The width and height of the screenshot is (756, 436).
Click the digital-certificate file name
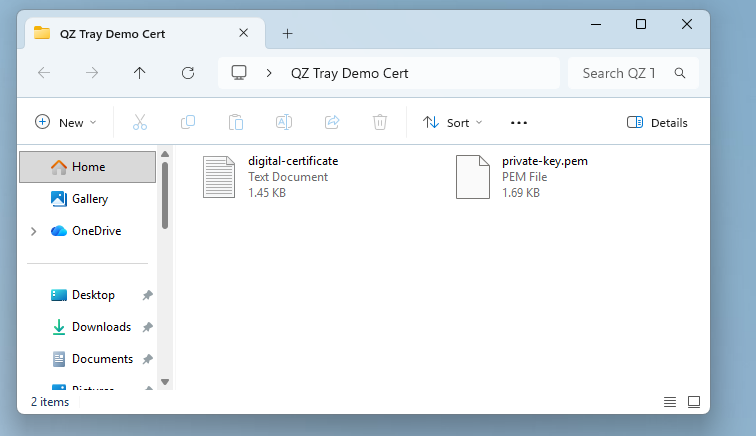(293, 161)
